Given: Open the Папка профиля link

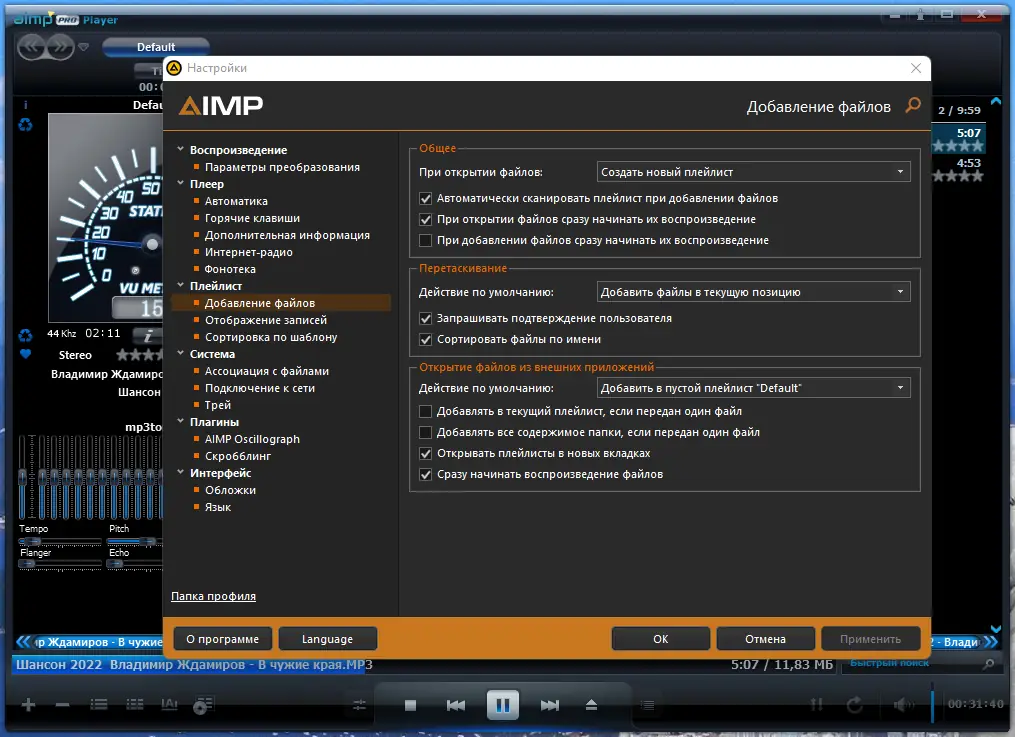Looking at the screenshot, I should click(213, 596).
